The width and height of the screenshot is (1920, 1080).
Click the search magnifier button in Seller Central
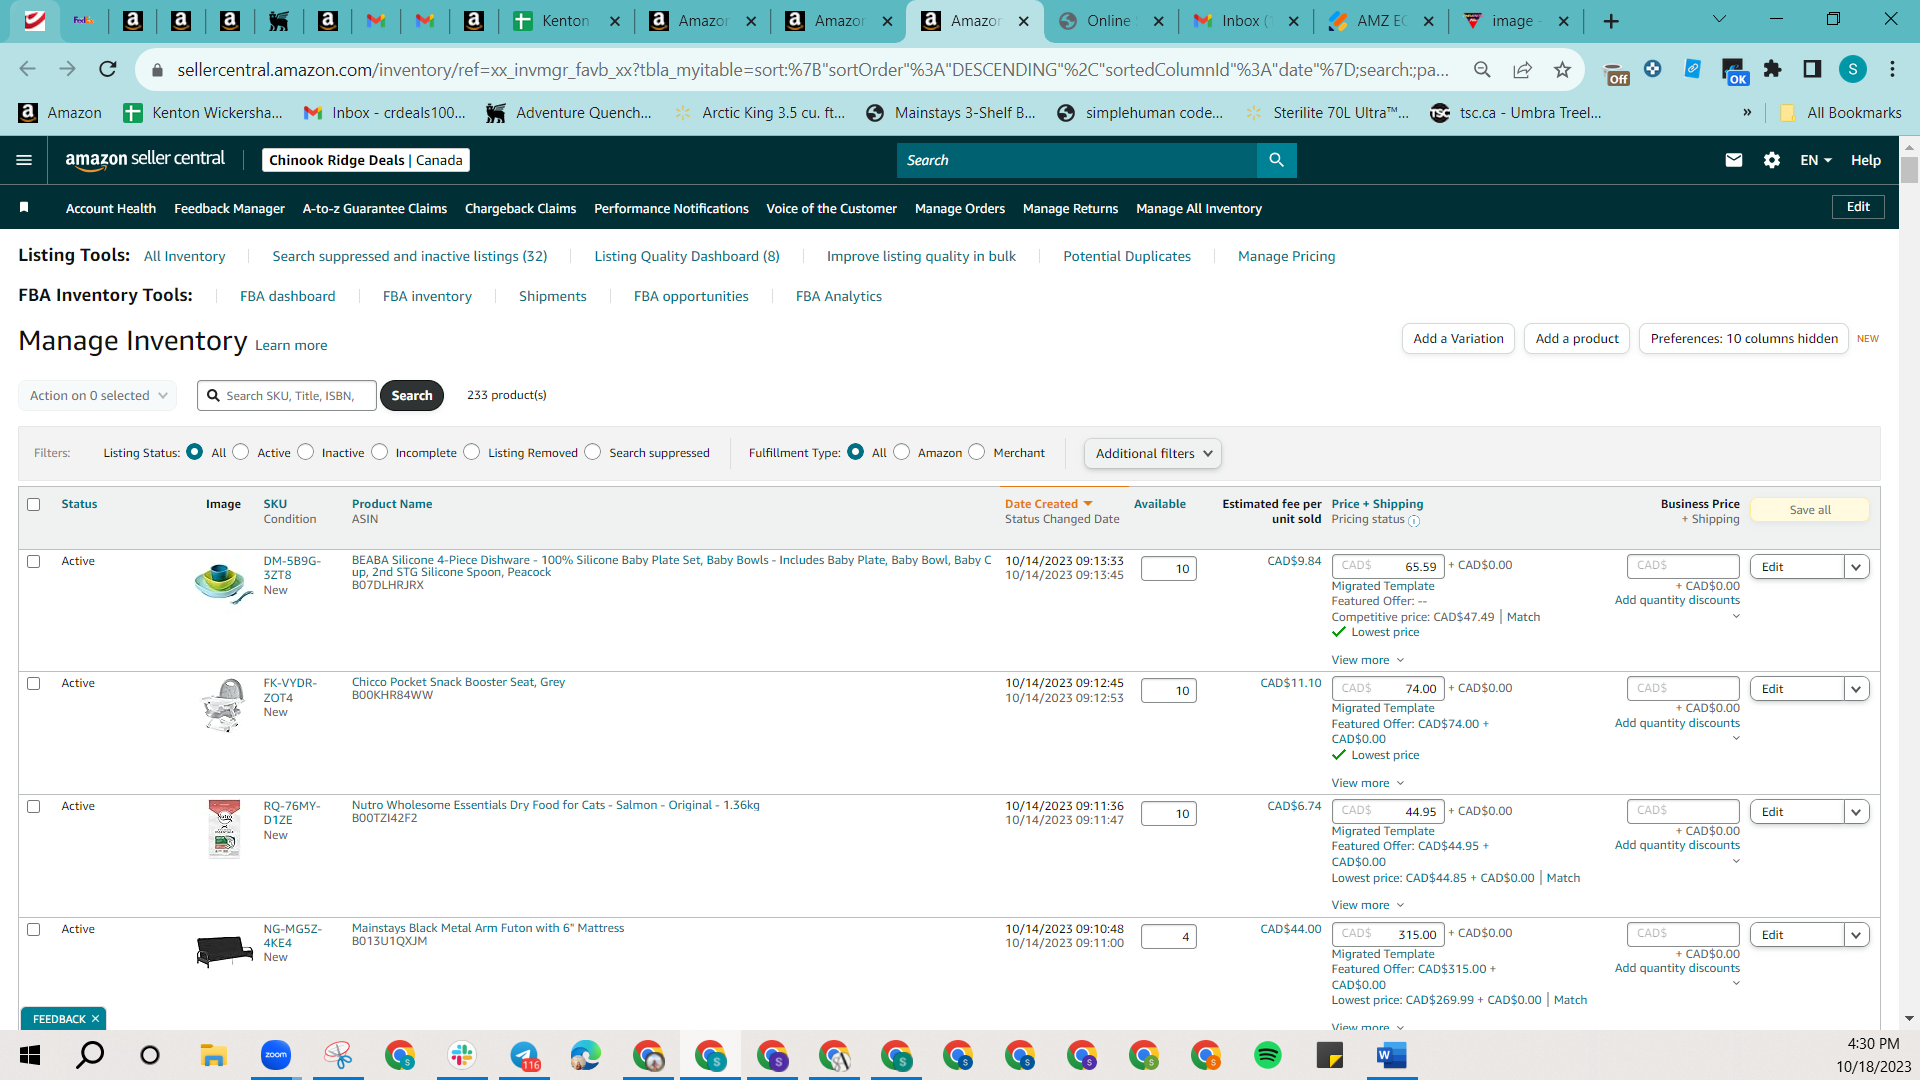(x=1276, y=160)
